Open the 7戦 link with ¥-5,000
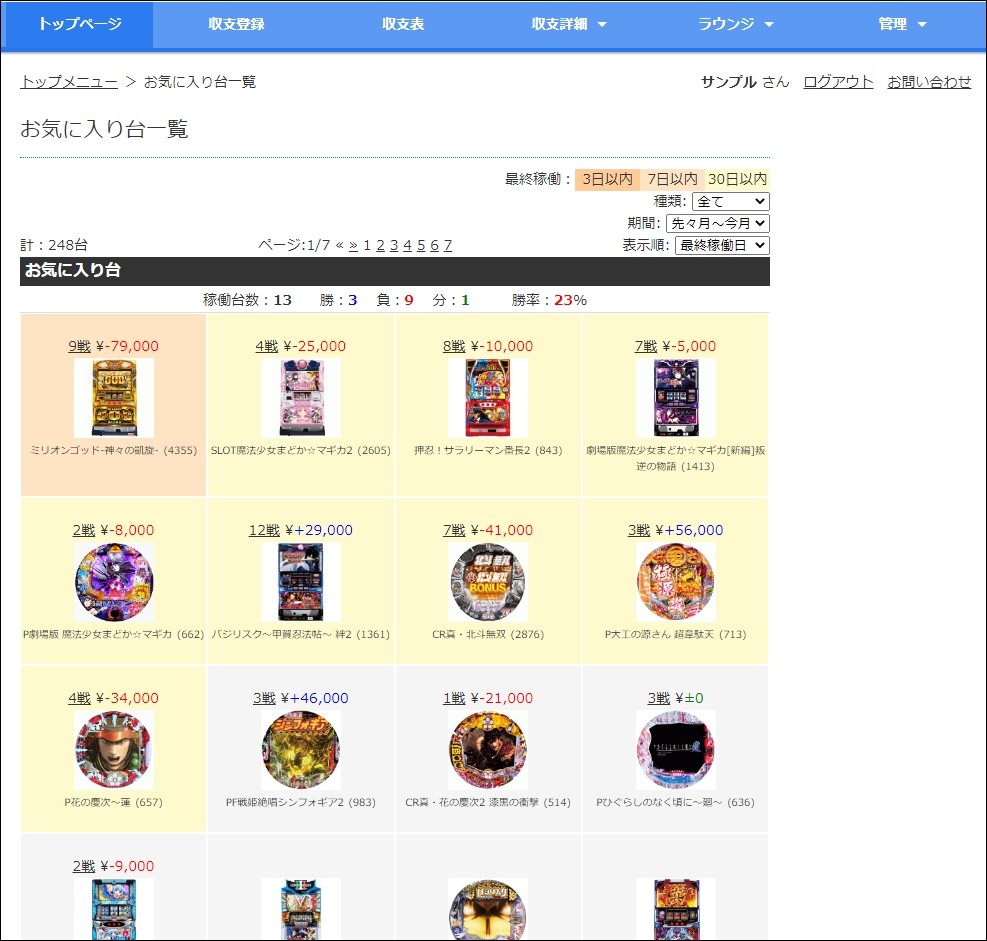The height and width of the screenshot is (941, 987). (x=646, y=346)
